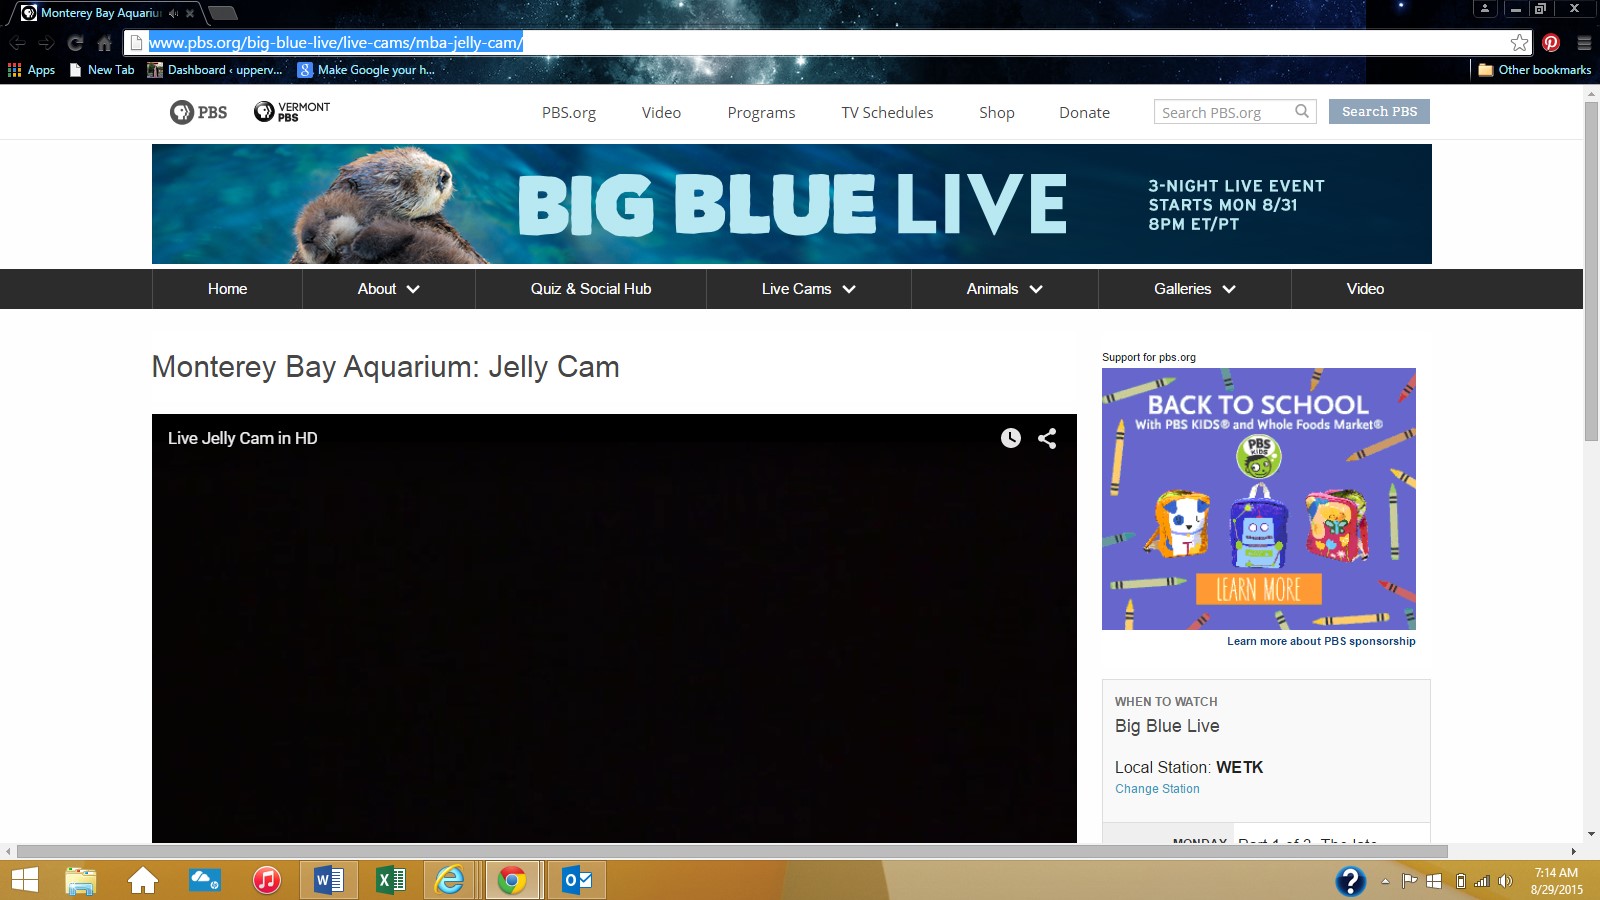Image resolution: width=1600 pixels, height=900 pixels.
Task: Click the Change Station link
Action: click(x=1157, y=789)
